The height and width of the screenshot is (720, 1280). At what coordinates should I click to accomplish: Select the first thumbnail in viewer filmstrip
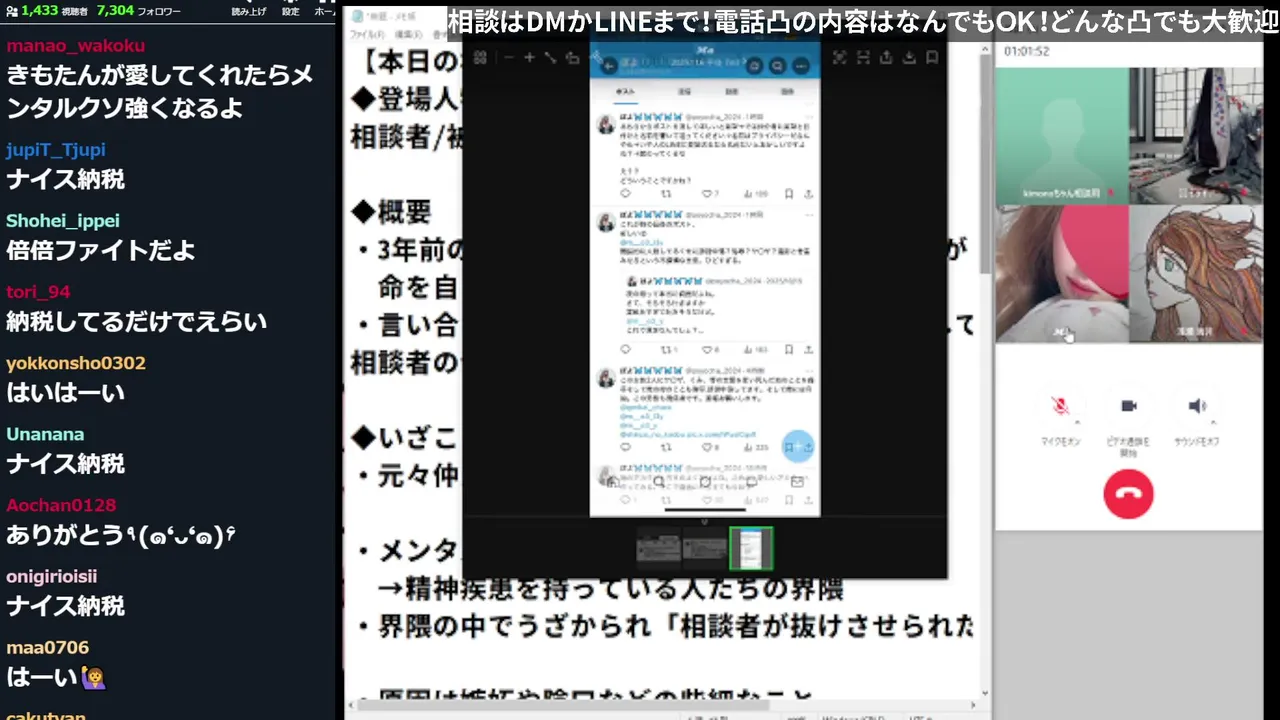[x=659, y=548]
